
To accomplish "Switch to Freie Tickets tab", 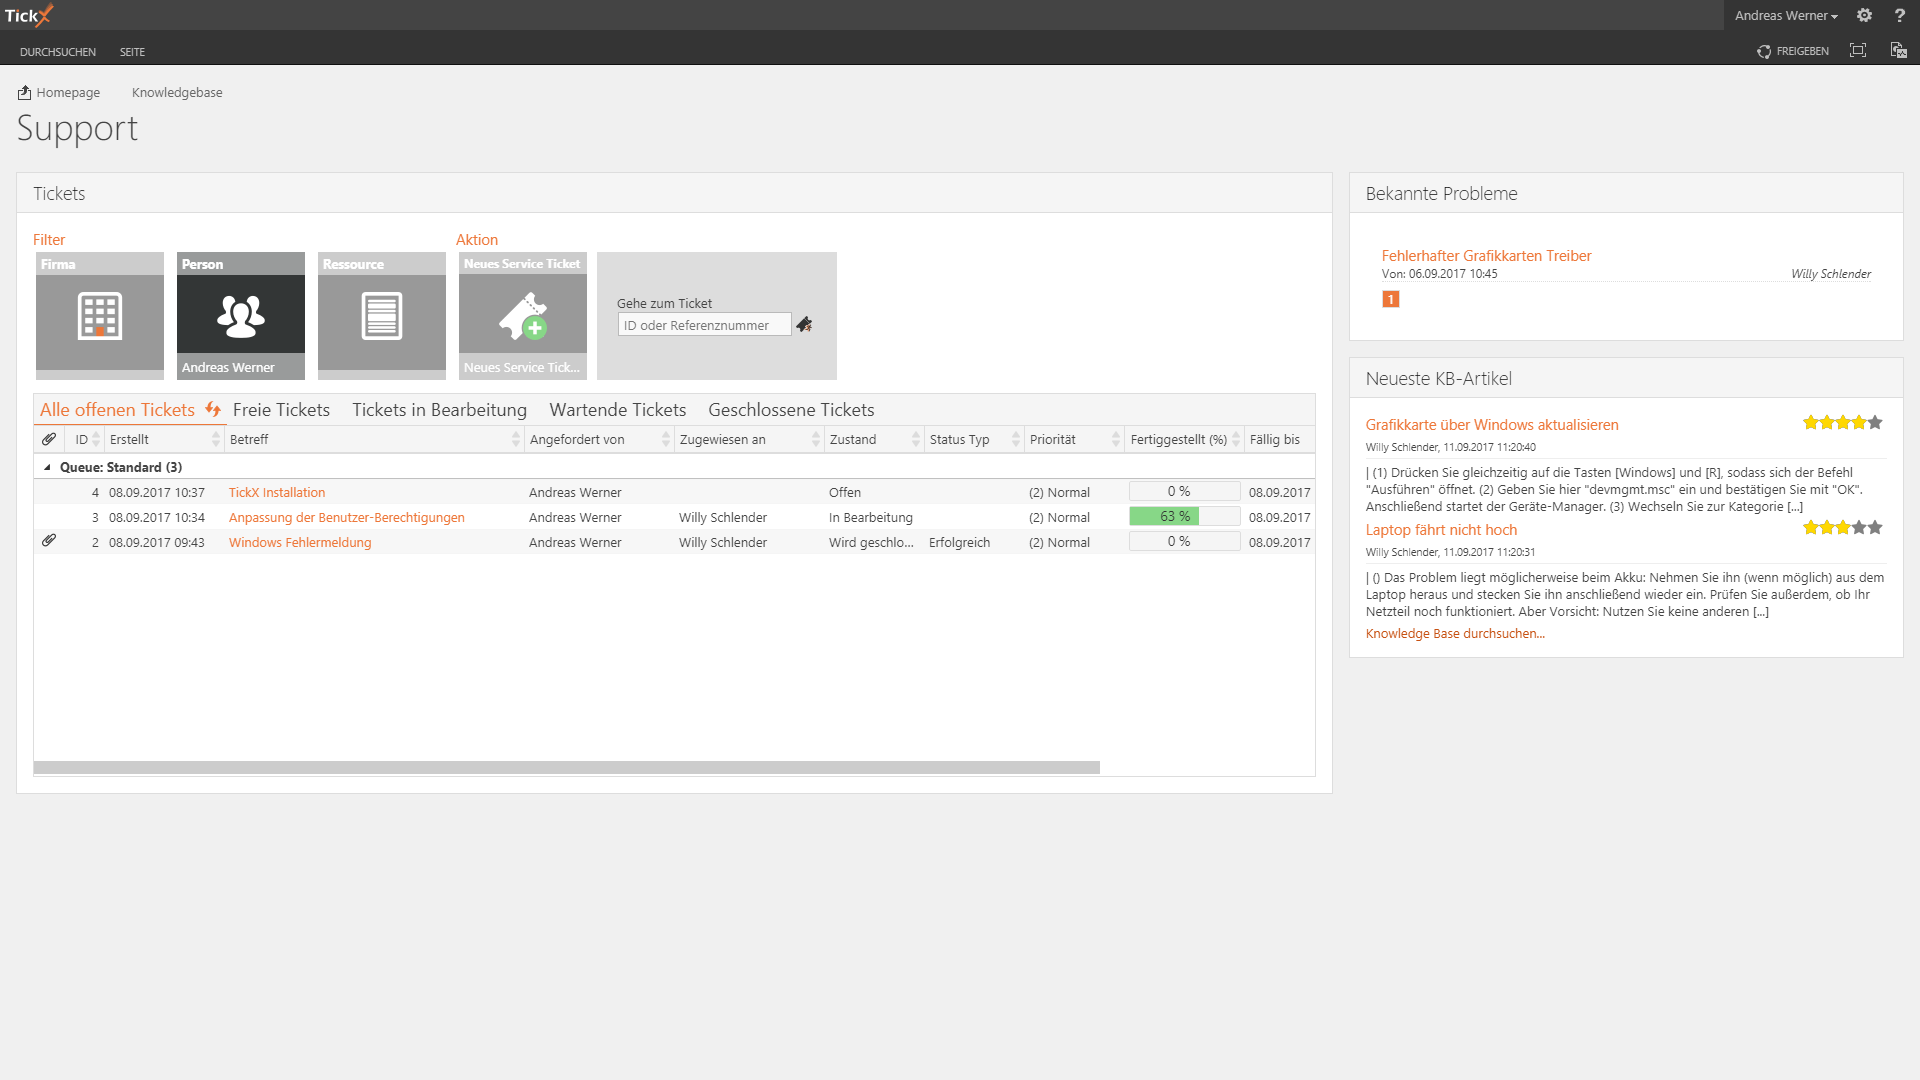I will coord(281,410).
